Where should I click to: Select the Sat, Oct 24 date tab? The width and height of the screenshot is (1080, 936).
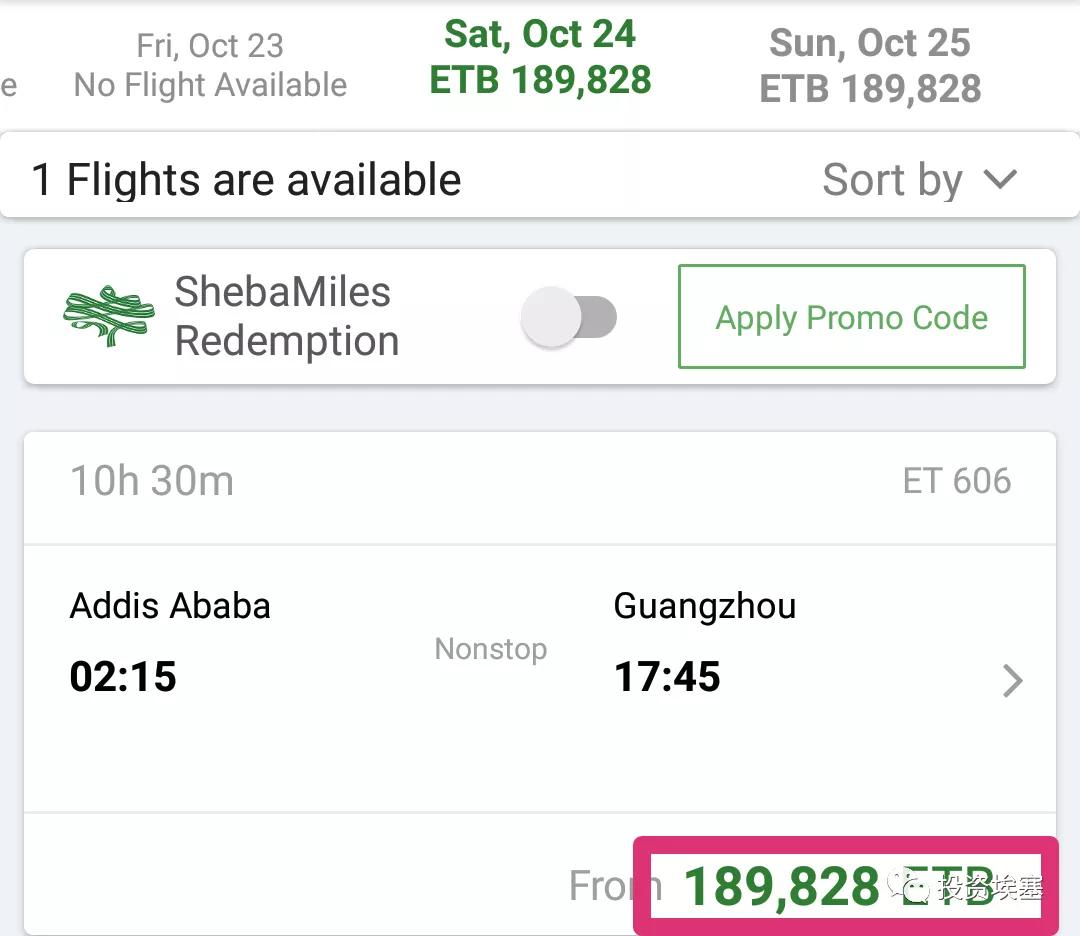(x=540, y=58)
